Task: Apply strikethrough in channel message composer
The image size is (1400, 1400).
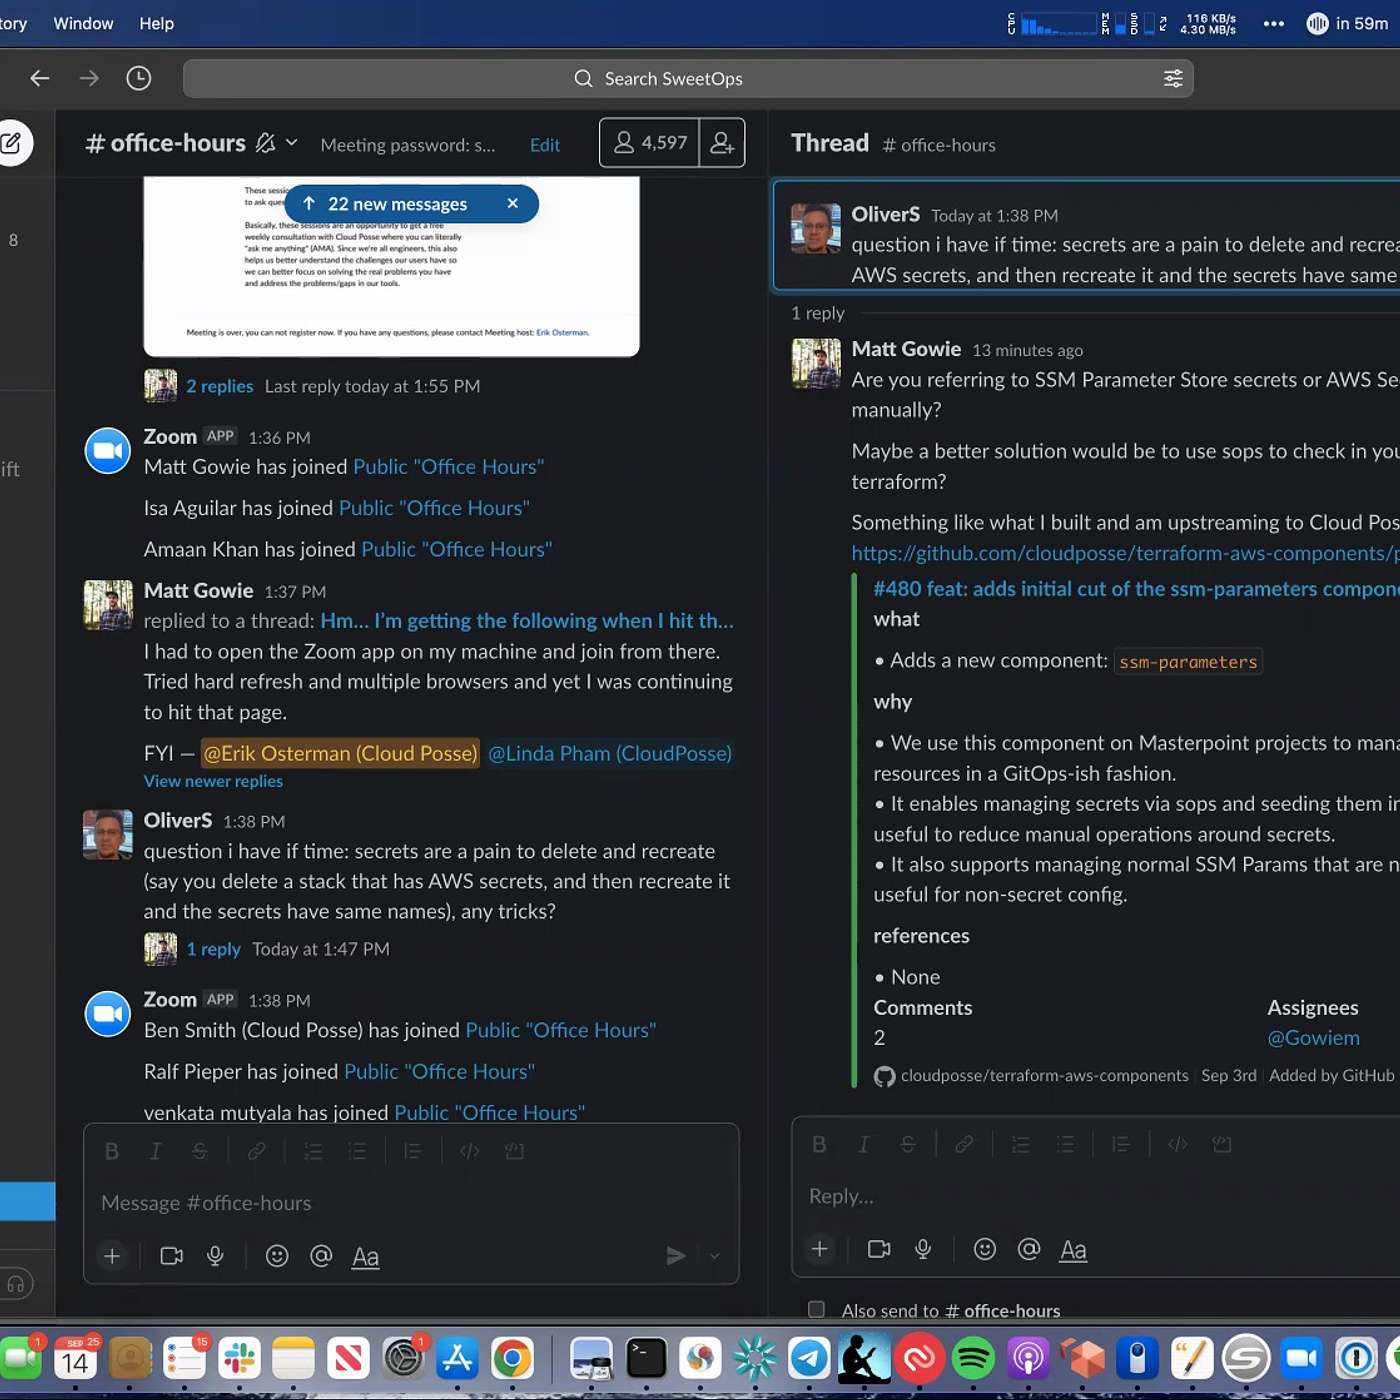Action: point(200,1151)
